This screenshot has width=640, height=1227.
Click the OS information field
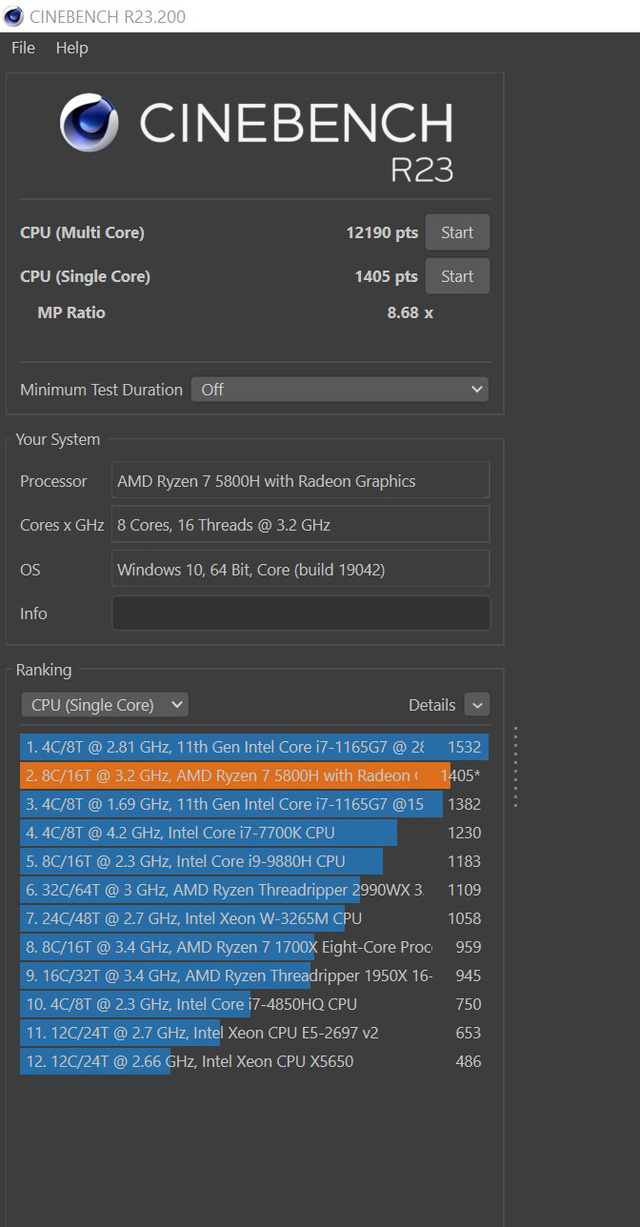tap(301, 570)
